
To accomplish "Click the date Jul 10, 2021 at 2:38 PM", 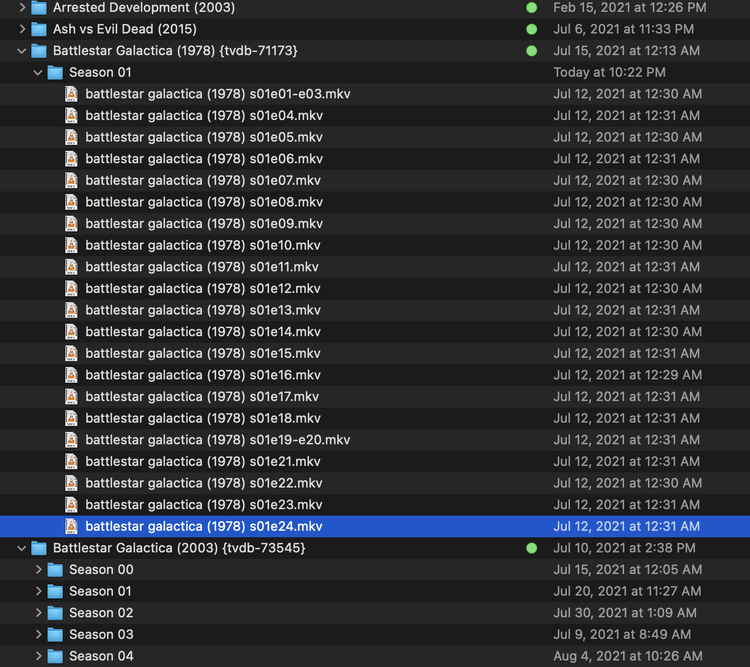I will 624,548.
